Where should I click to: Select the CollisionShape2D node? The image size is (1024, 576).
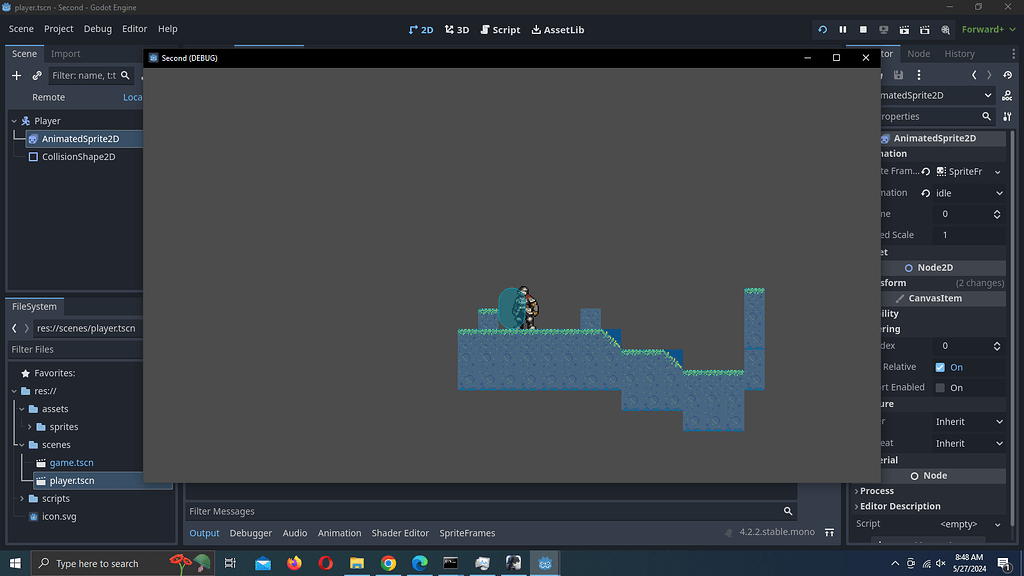pyautogui.click(x=78, y=157)
